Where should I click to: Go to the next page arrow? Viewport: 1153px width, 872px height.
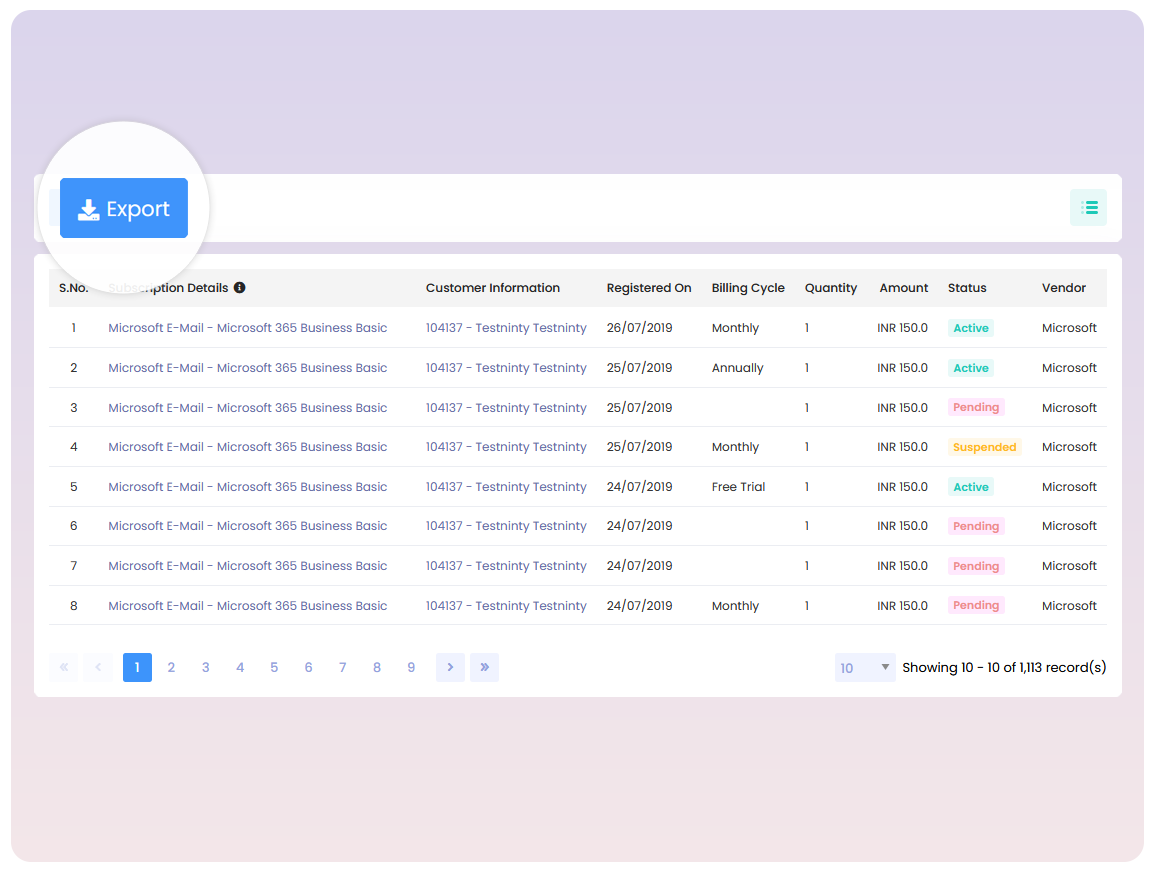pyautogui.click(x=450, y=667)
